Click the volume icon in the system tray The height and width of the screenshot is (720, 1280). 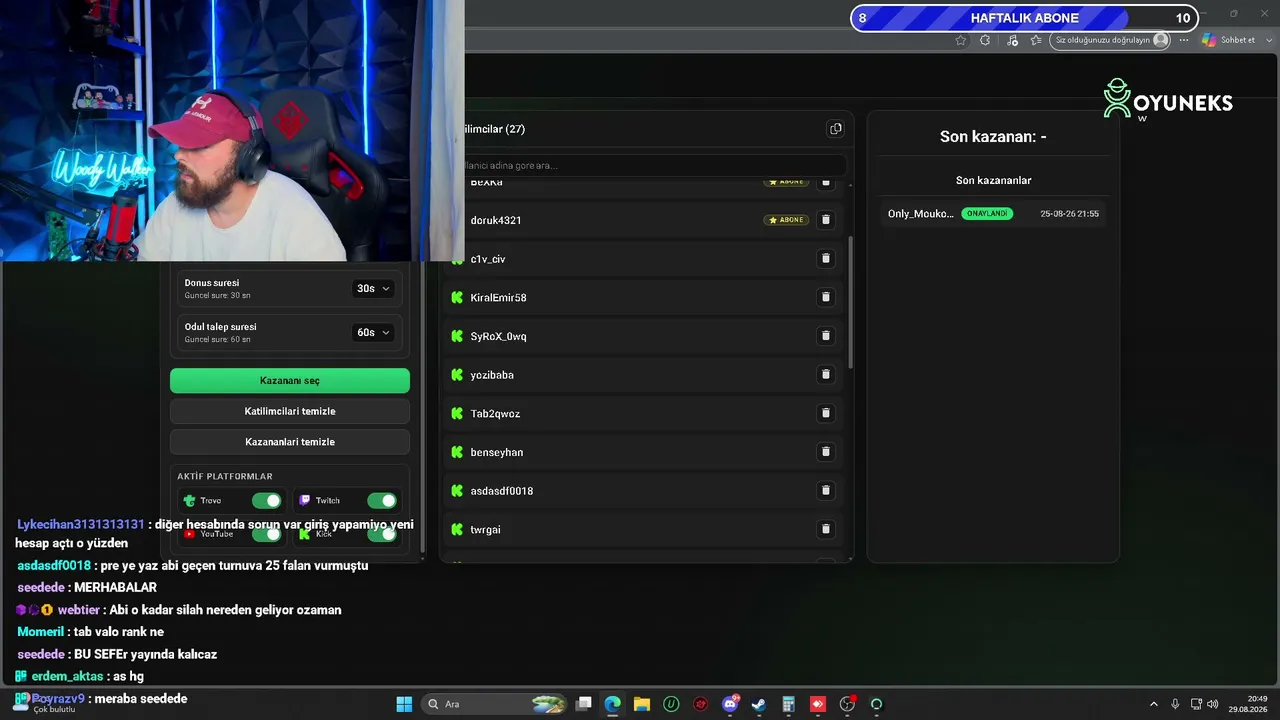1212,704
